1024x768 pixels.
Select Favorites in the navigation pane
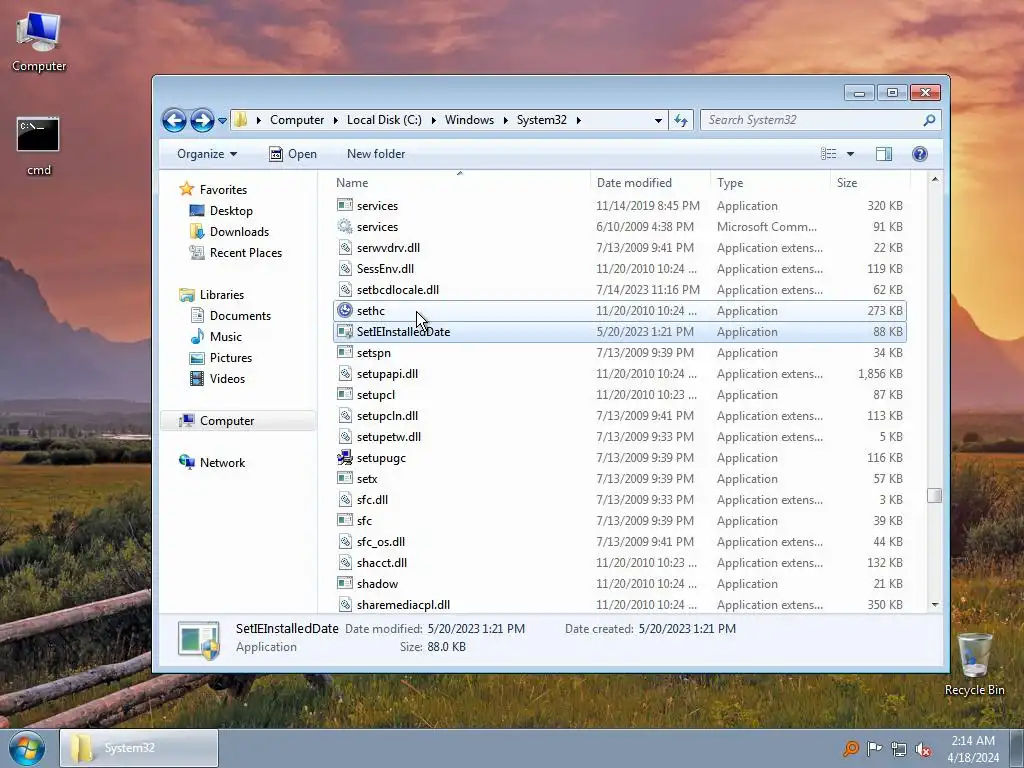(223, 190)
